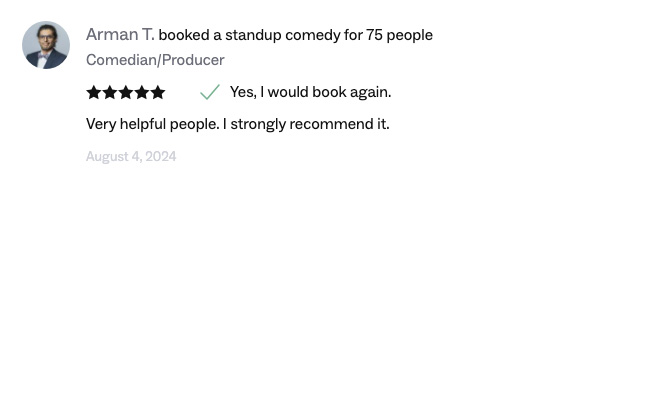This screenshot has height=405, width=645.
Task: Click the second rating star
Action: click(x=110, y=92)
